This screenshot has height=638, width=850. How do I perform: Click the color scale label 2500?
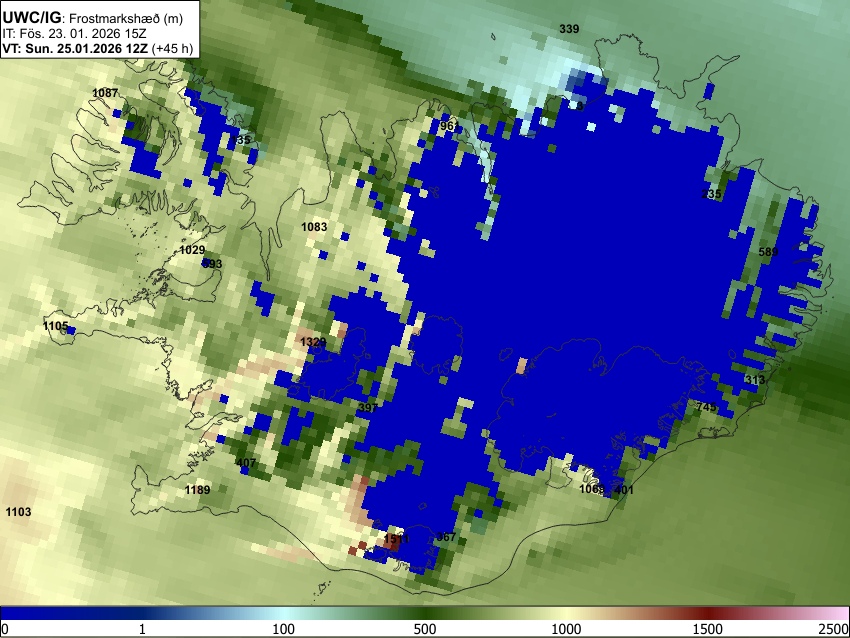tap(834, 629)
